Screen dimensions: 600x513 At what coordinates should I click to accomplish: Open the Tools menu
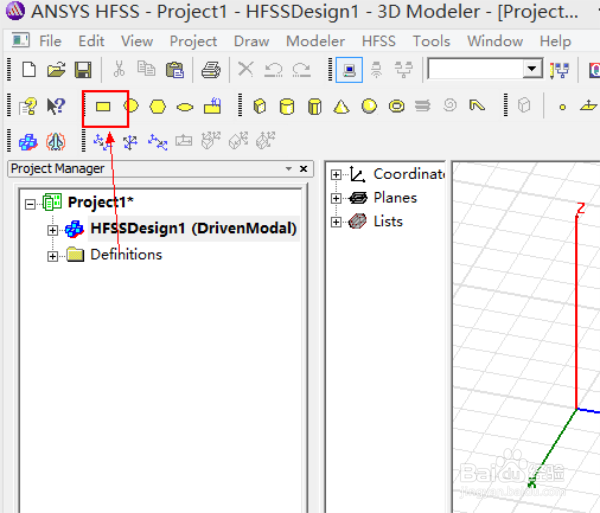[x=431, y=41]
